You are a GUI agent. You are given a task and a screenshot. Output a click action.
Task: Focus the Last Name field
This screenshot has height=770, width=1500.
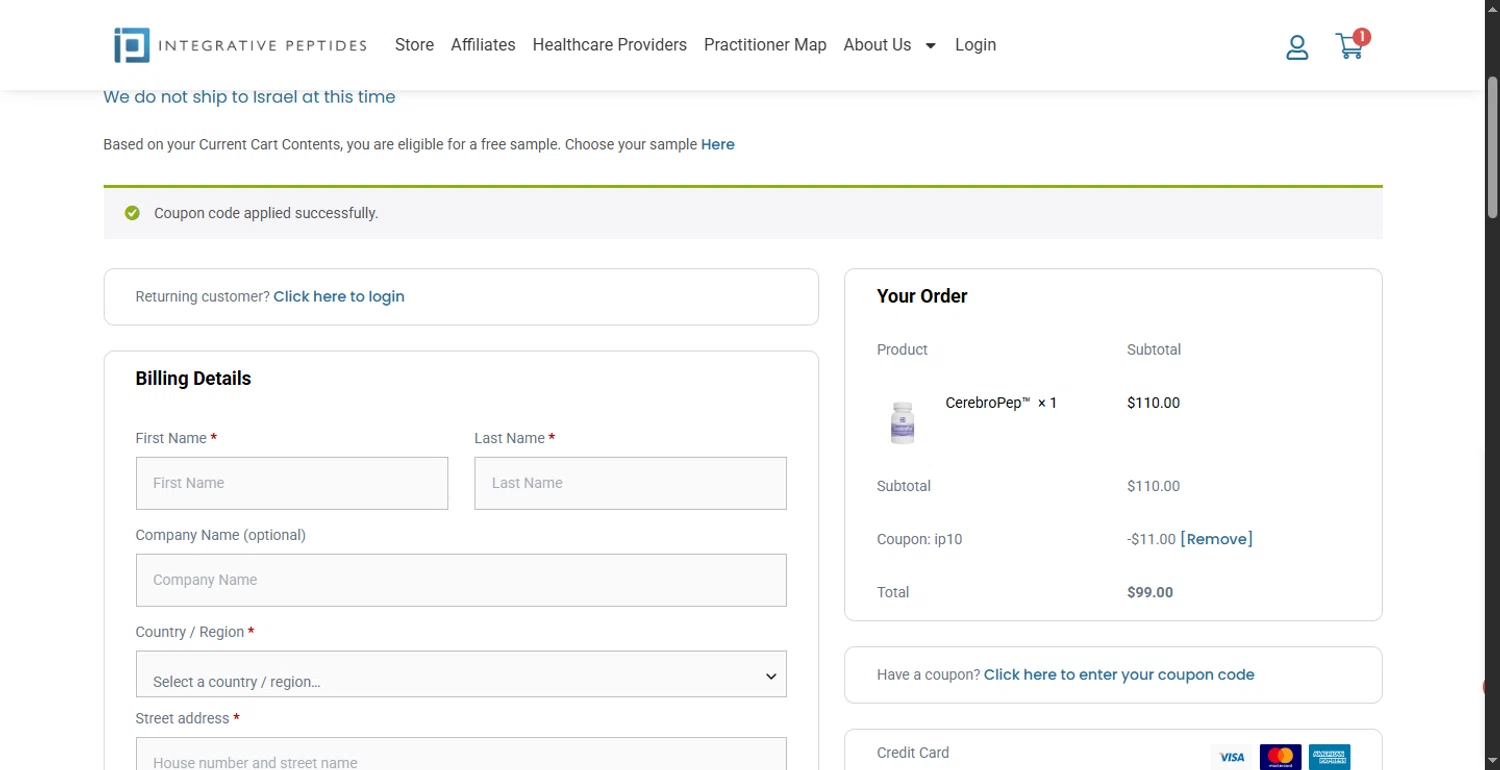[630, 483]
